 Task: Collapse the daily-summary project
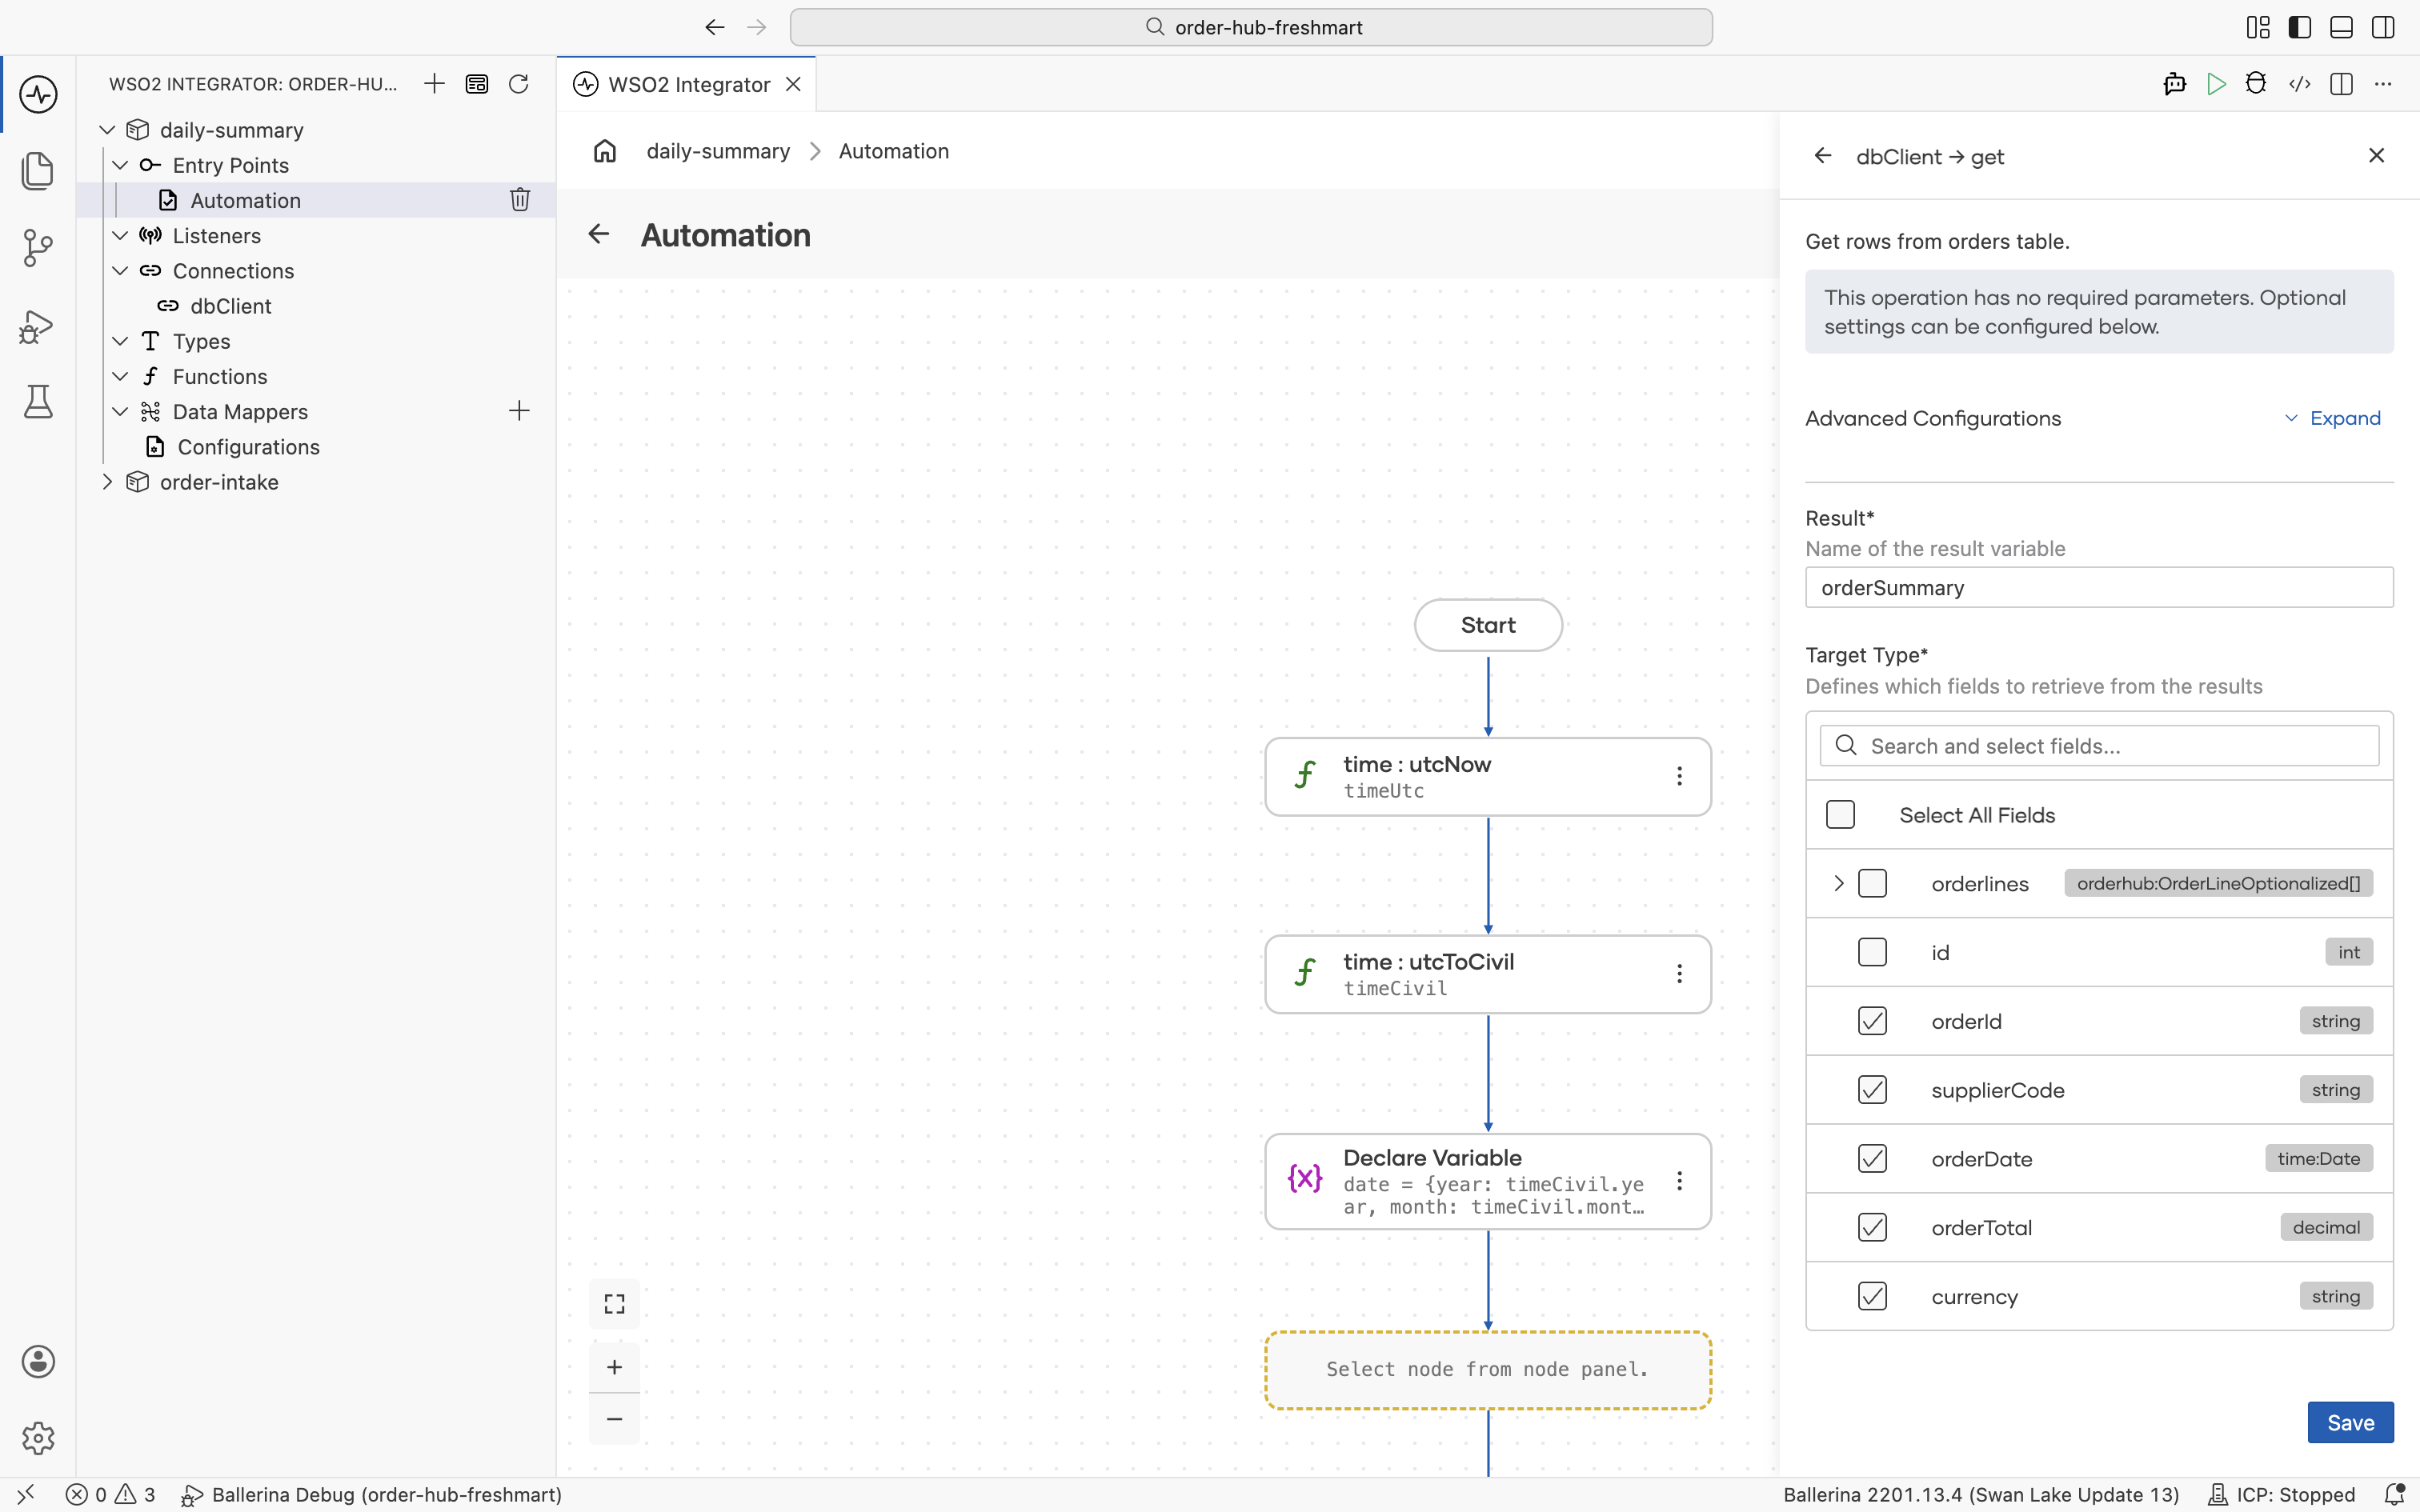(x=107, y=130)
